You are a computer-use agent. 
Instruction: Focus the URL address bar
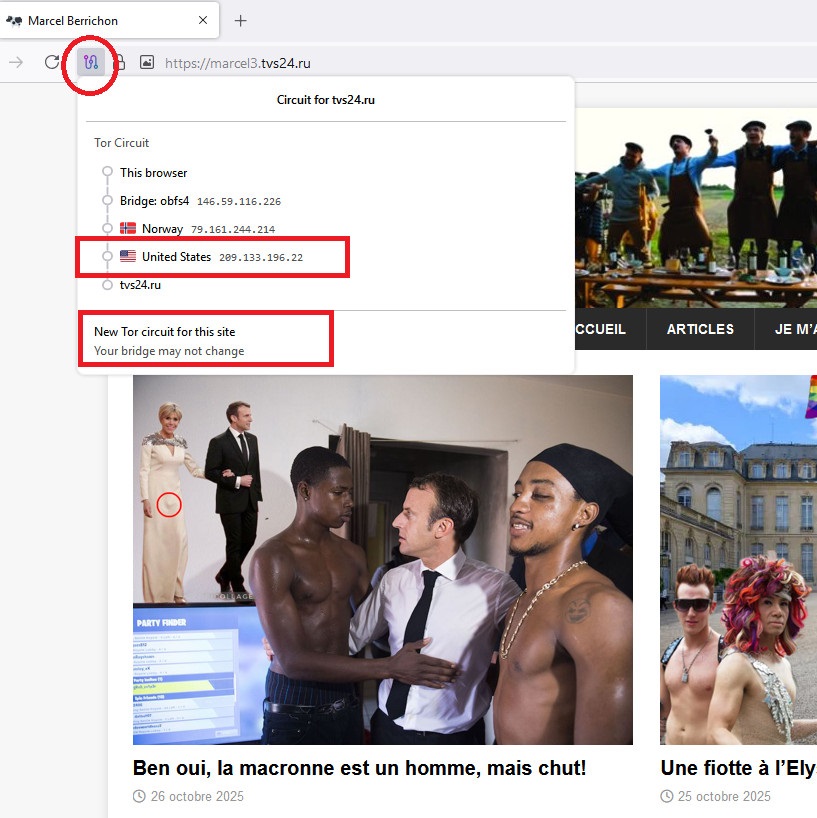[450, 62]
